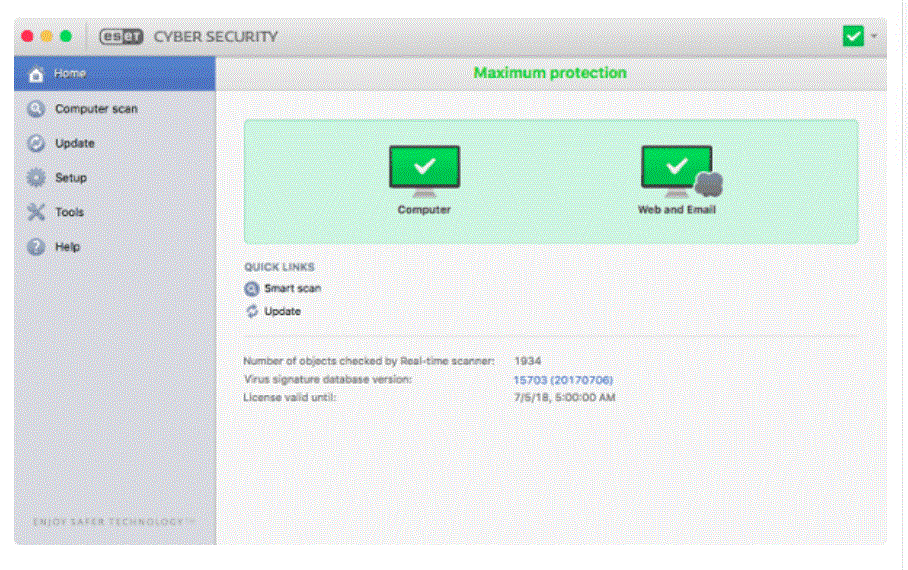Viewport: 908px width, 570px height.
Task: Click the ESET logo in title bar
Action: (x=121, y=36)
